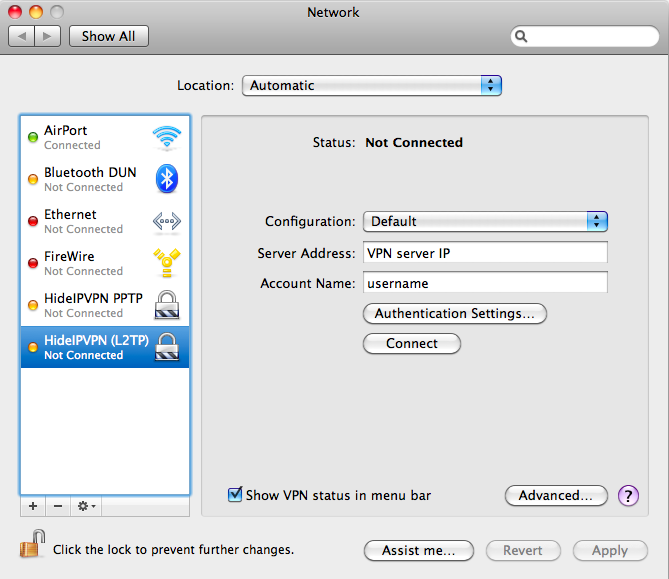Click the Bluetooth DUN Bluetooth icon

point(167,179)
